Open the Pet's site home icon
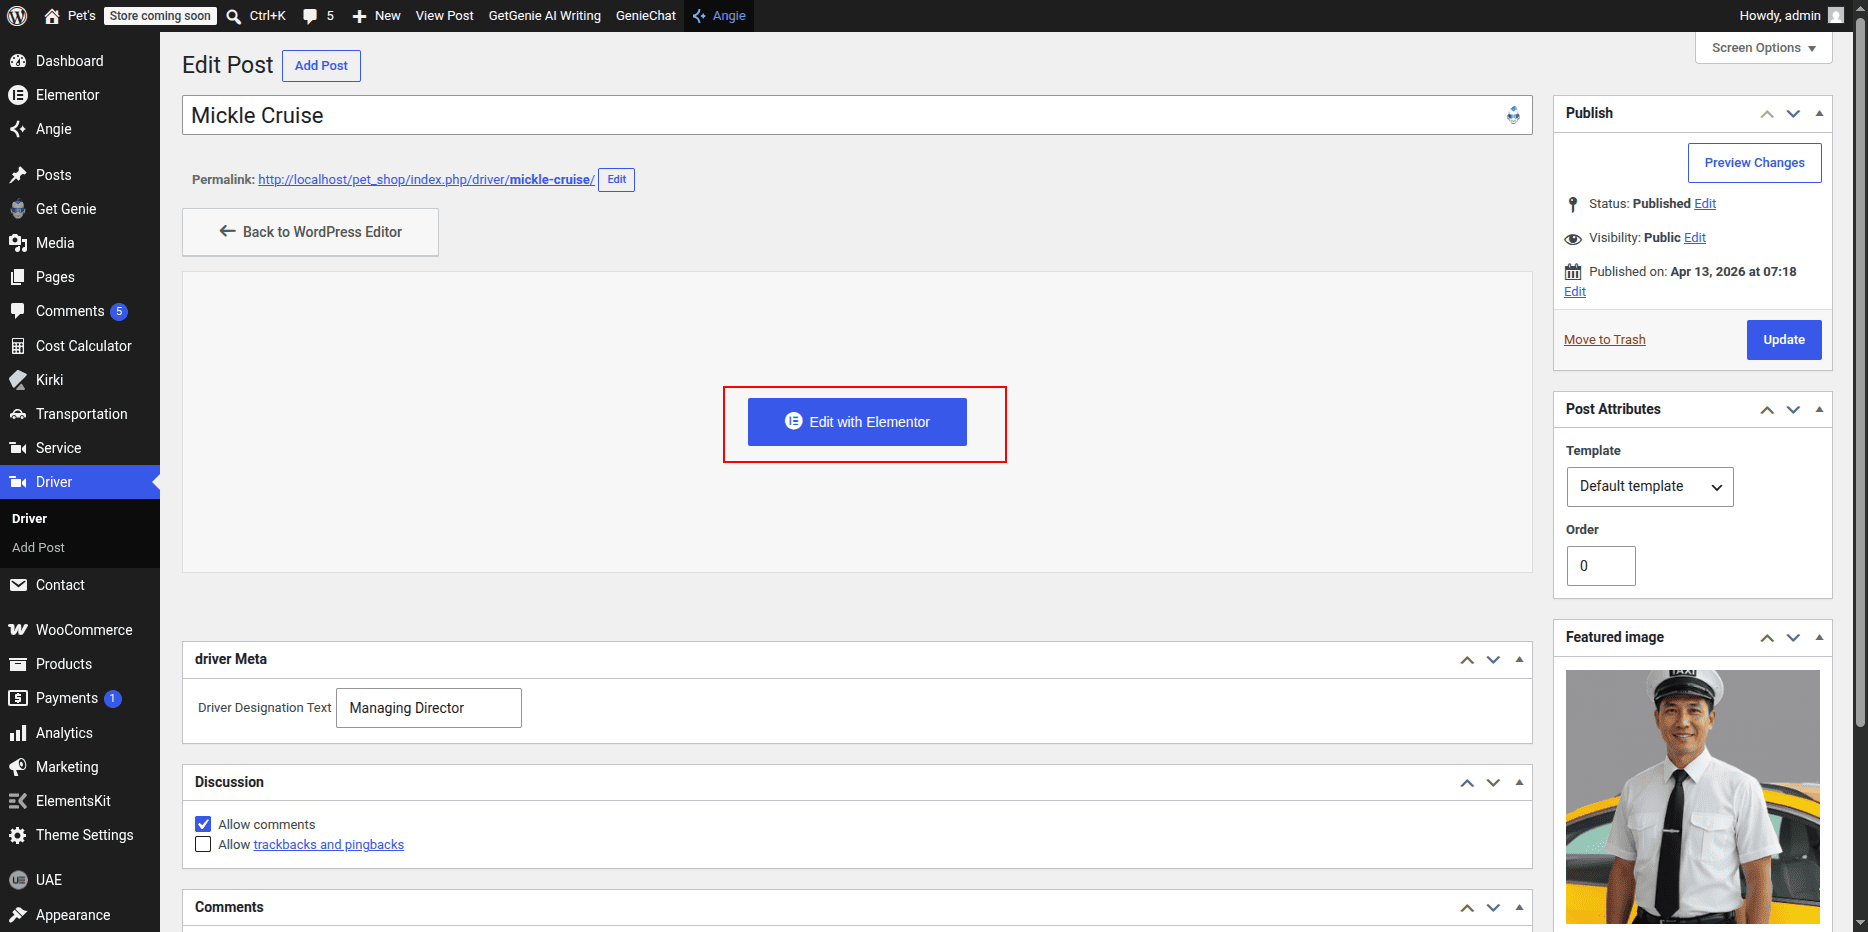 [52, 16]
